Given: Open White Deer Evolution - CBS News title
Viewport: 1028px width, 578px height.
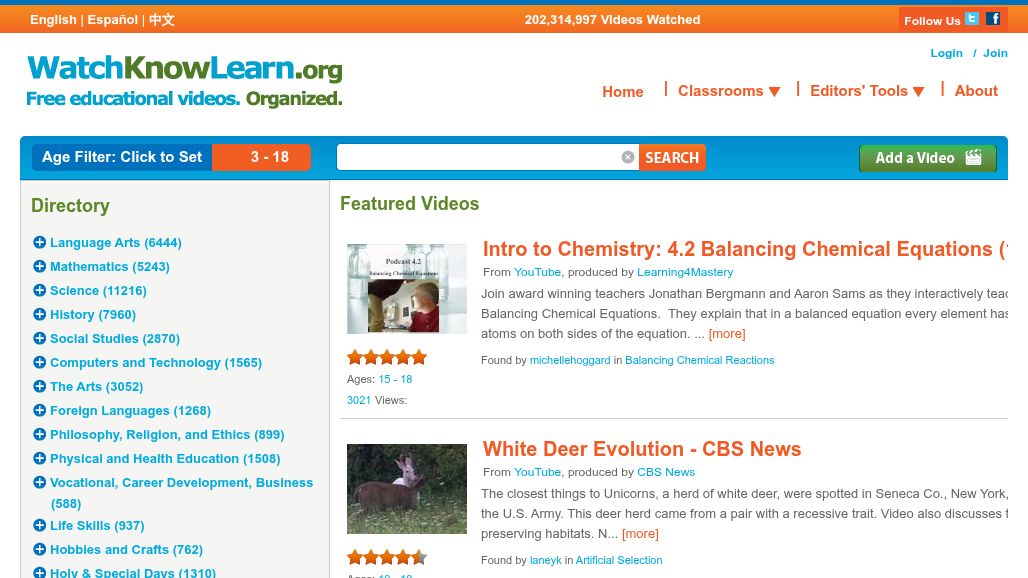Looking at the screenshot, I should (x=642, y=449).
